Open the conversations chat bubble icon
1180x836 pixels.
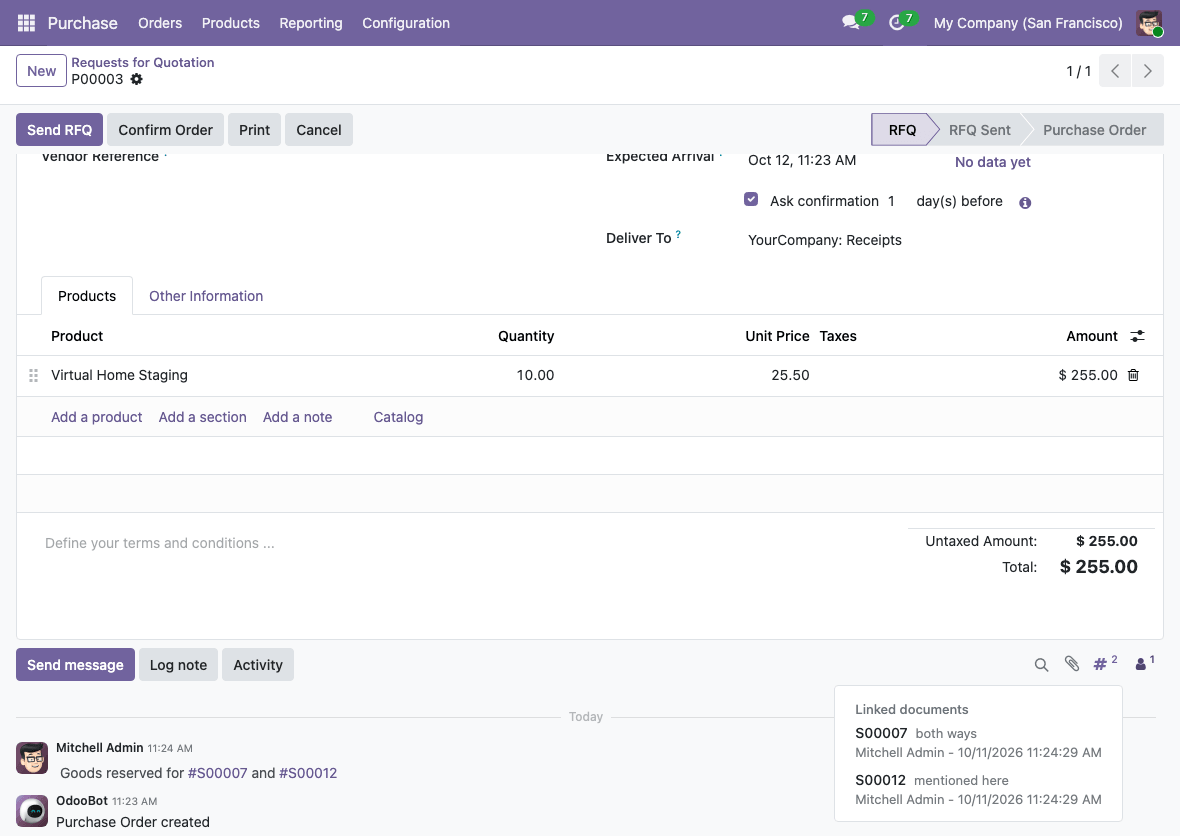(851, 23)
